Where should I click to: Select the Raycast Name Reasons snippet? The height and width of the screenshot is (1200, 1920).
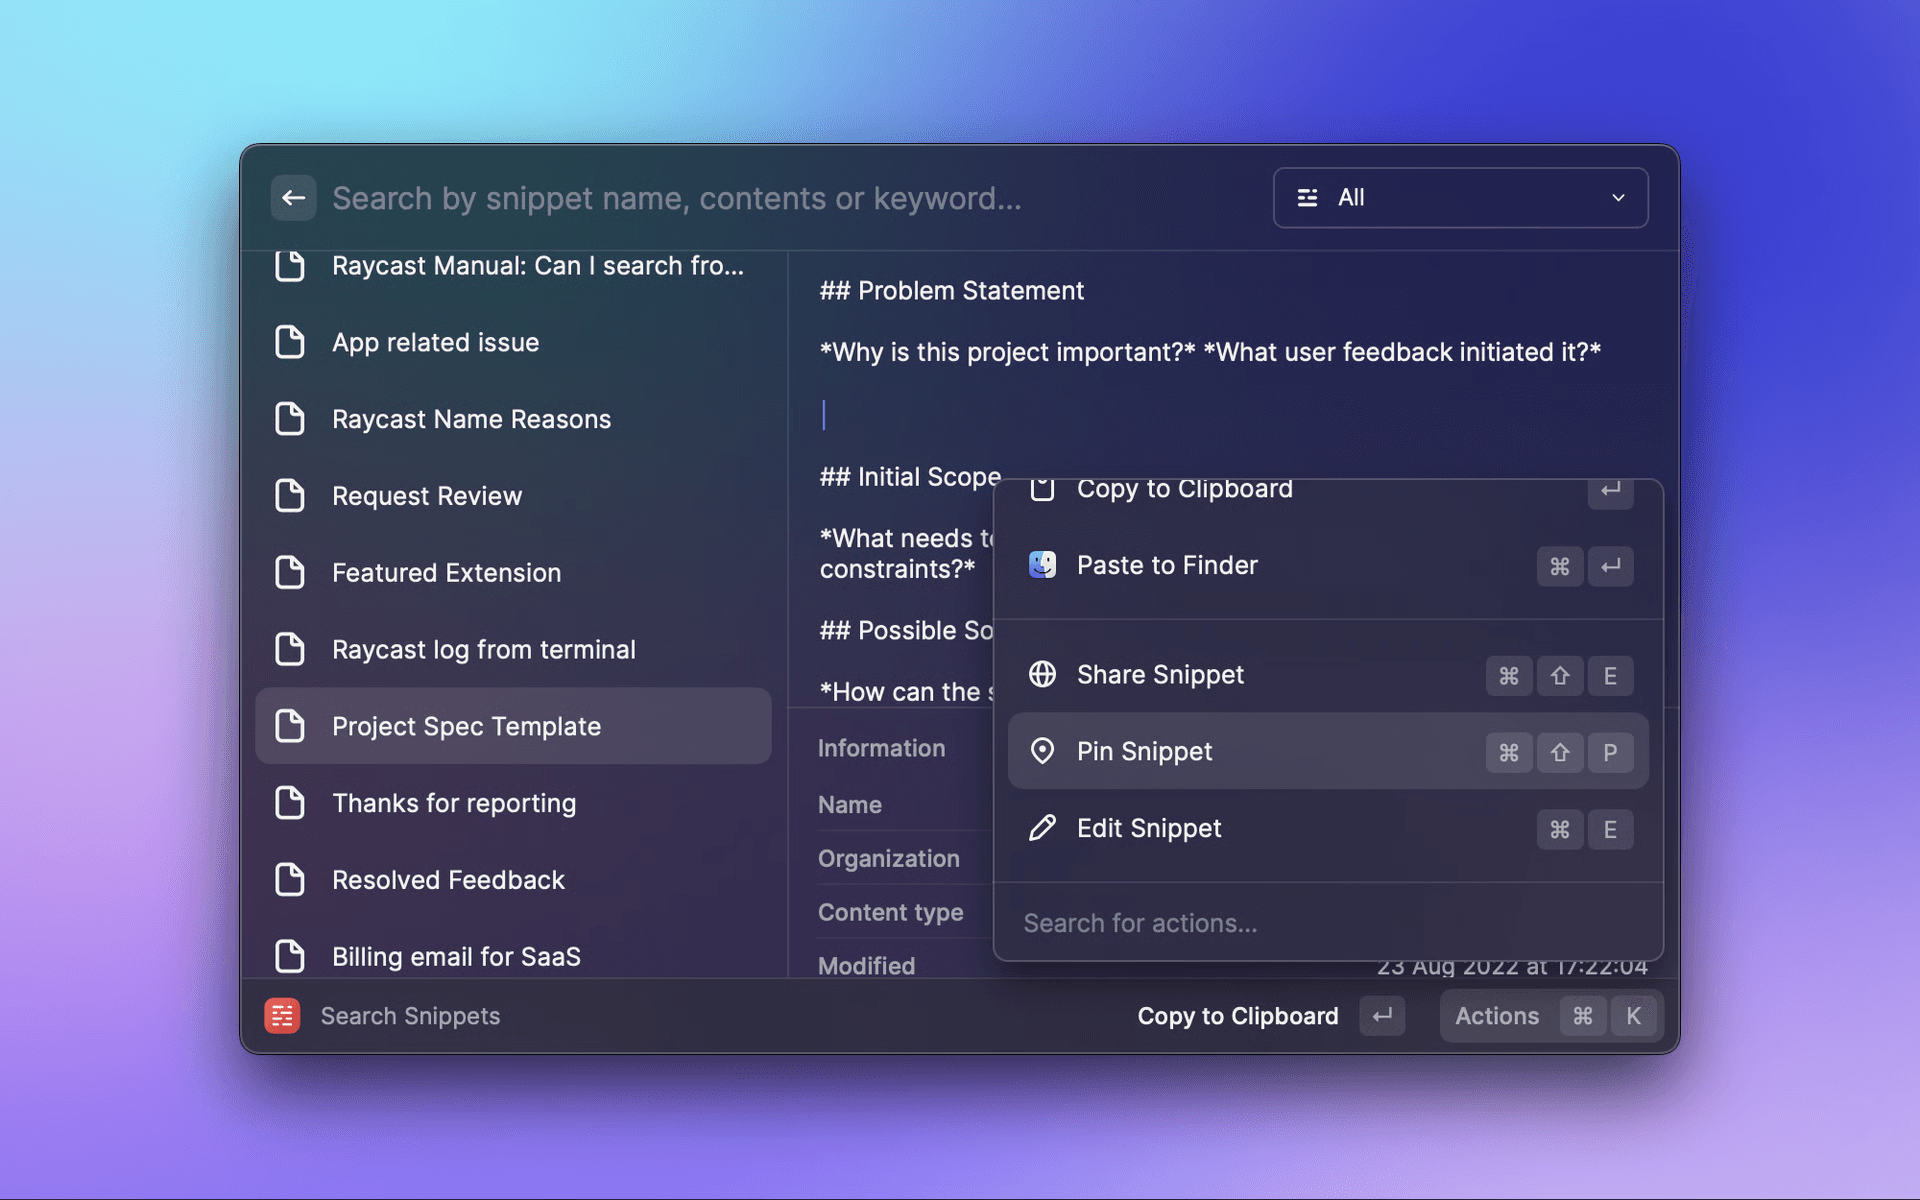click(x=471, y=419)
